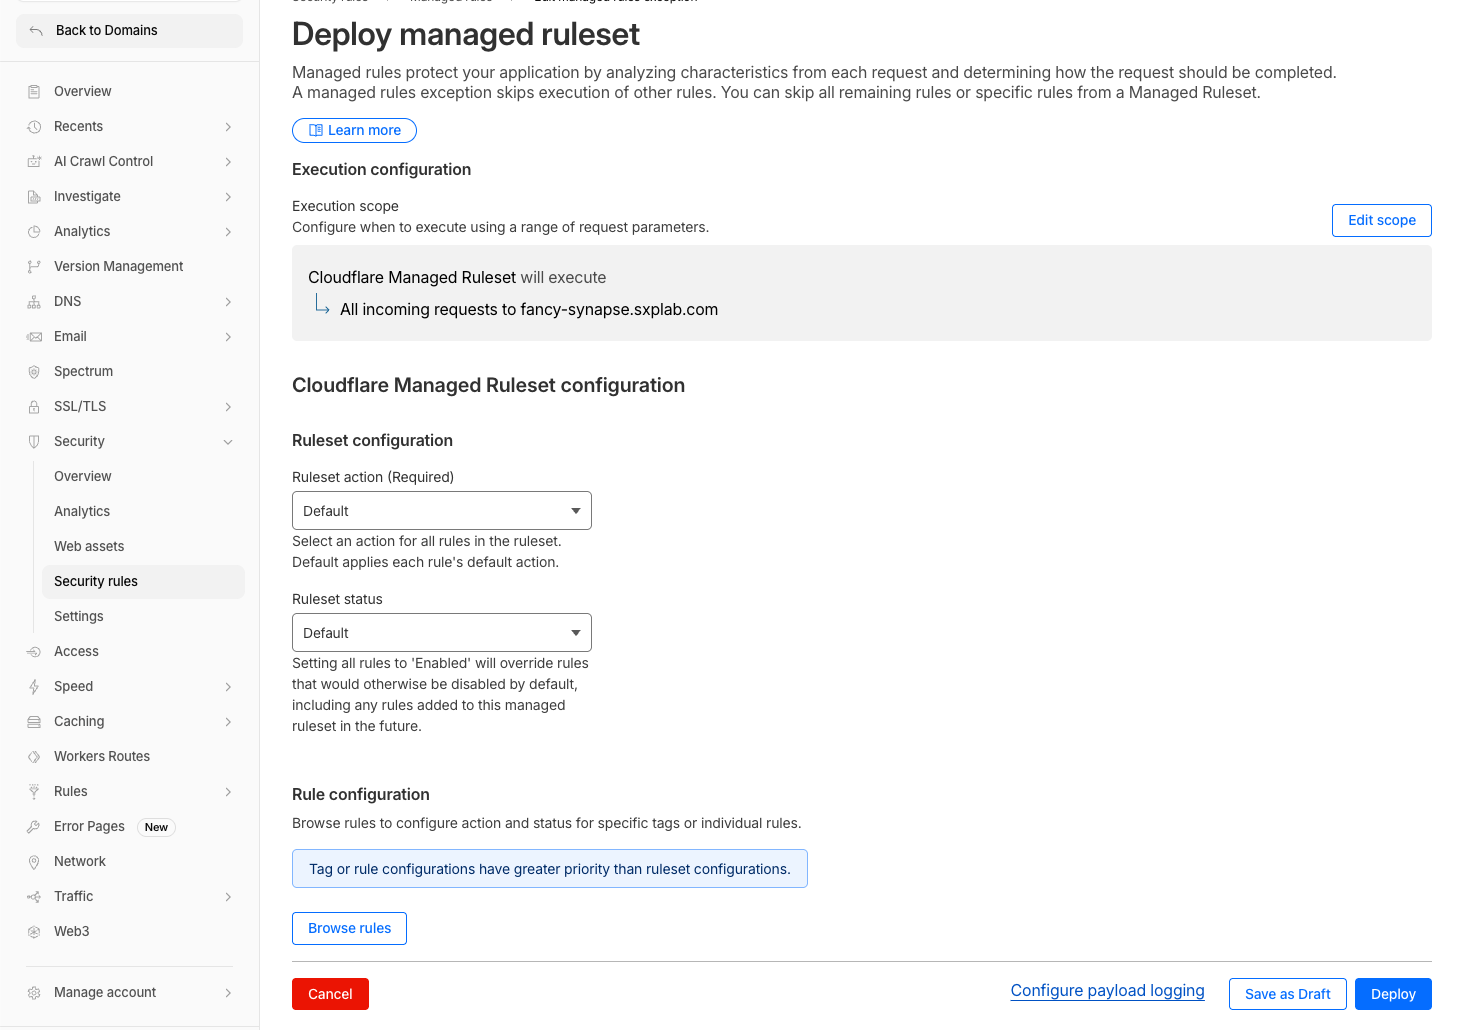Click the Speed lightning bolt icon
This screenshot has width=1461, height=1030.
click(34, 686)
